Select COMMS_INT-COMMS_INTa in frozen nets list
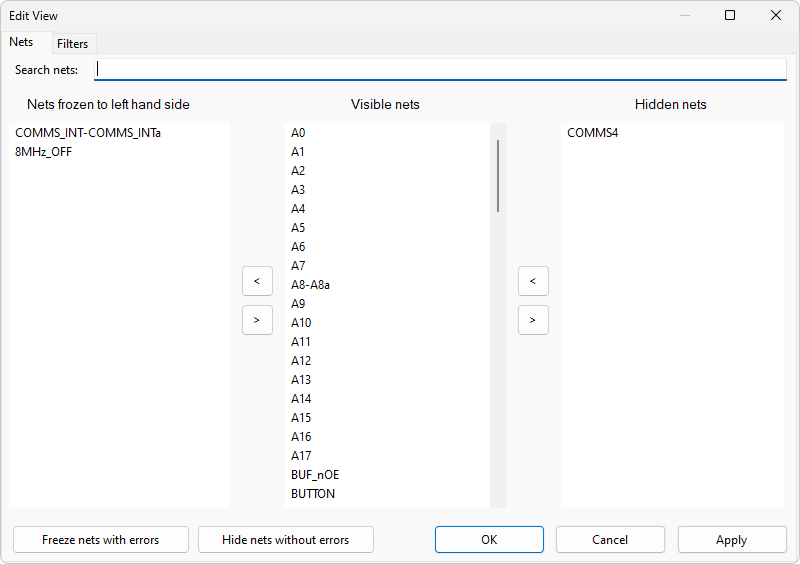Screen dimensions: 800x564 tap(88, 133)
